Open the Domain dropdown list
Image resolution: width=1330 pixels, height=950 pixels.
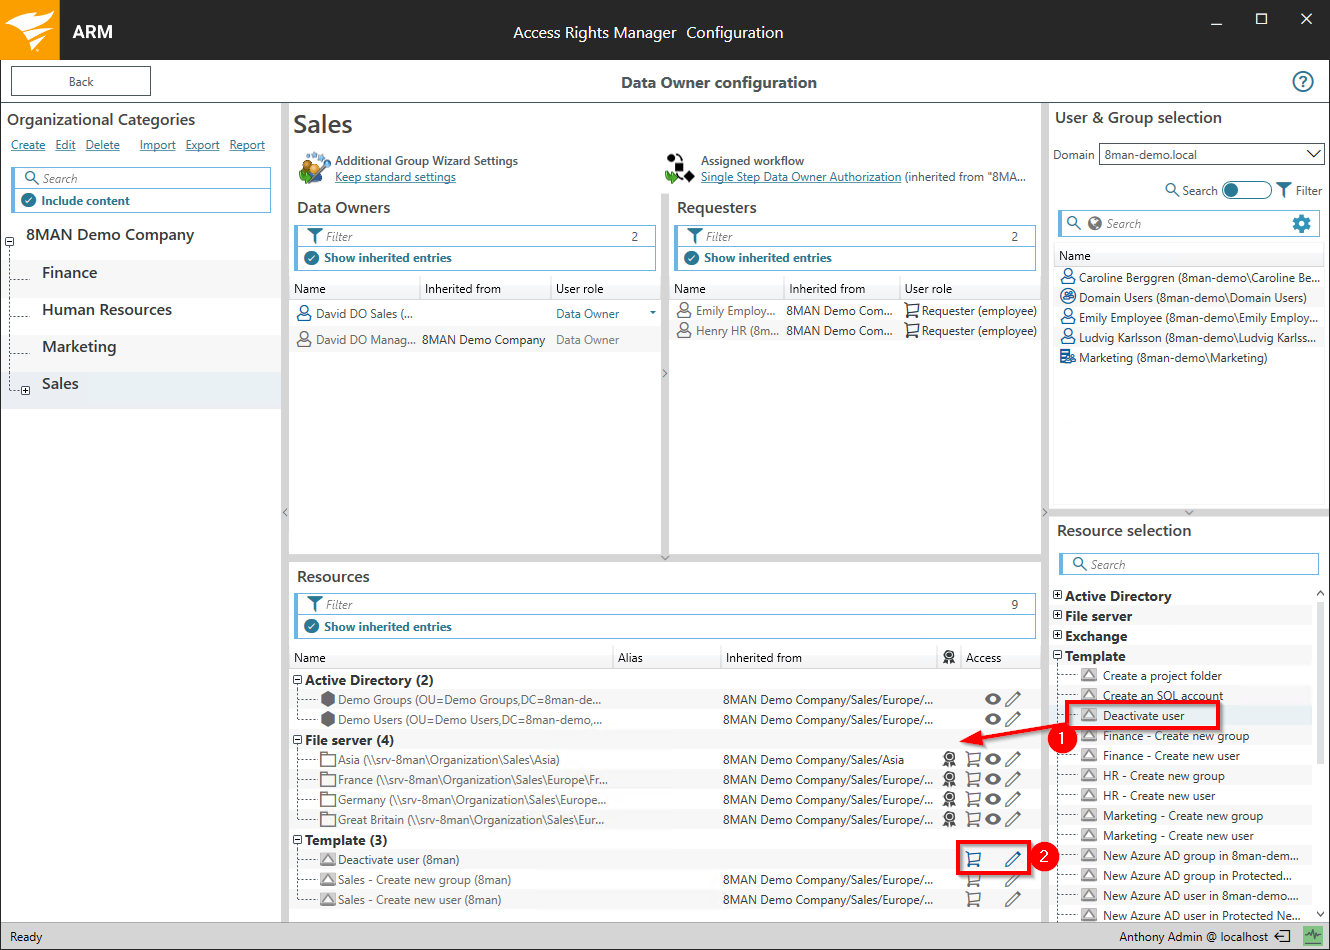coord(1312,154)
